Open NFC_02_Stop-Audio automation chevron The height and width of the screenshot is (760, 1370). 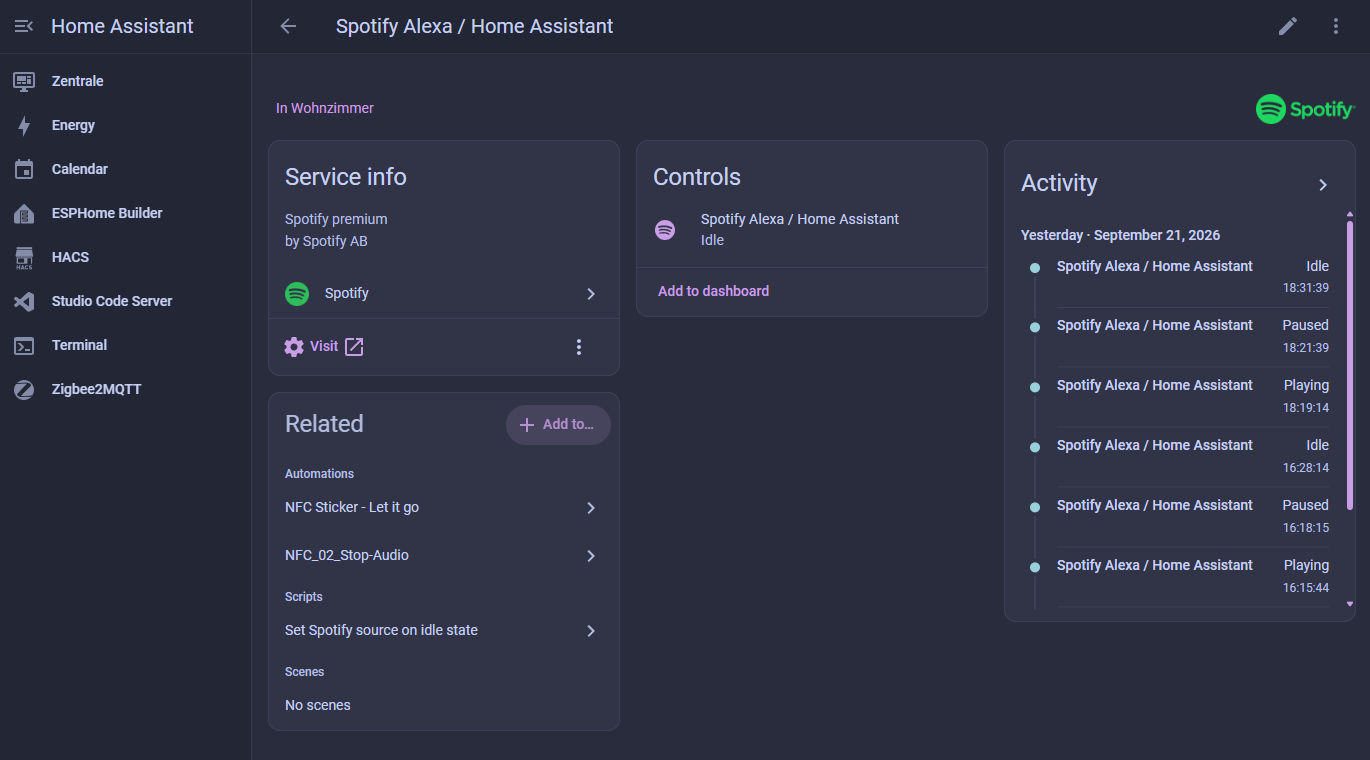(x=591, y=556)
